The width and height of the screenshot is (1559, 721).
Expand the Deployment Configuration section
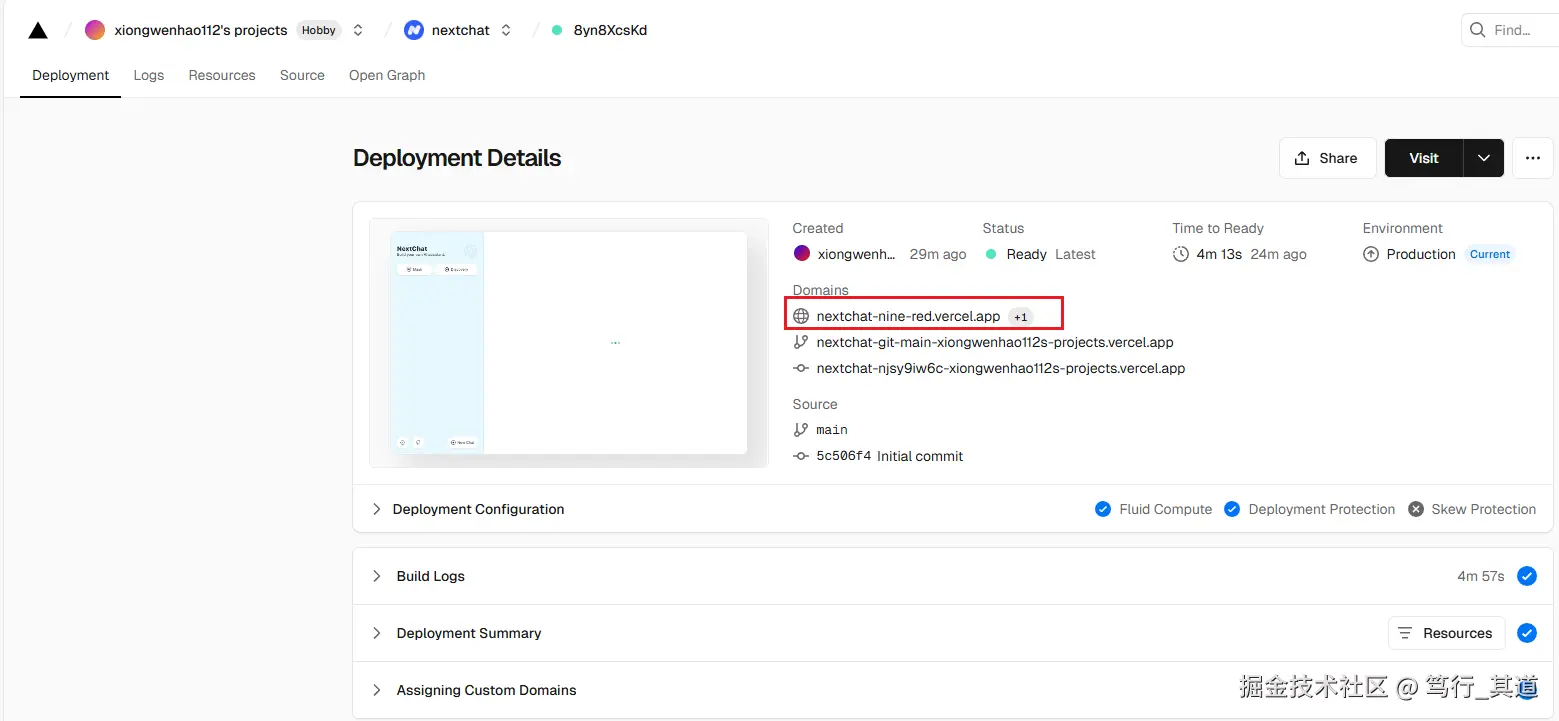(377, 509)
